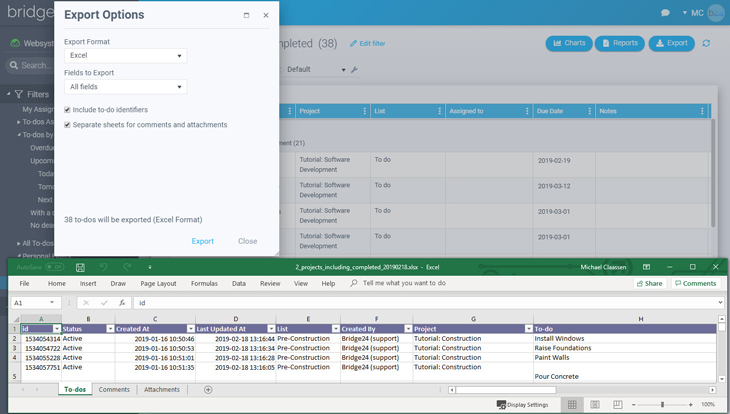Expand the All To-dos tree item
730x414 pixels.
(x=19, y=243)
